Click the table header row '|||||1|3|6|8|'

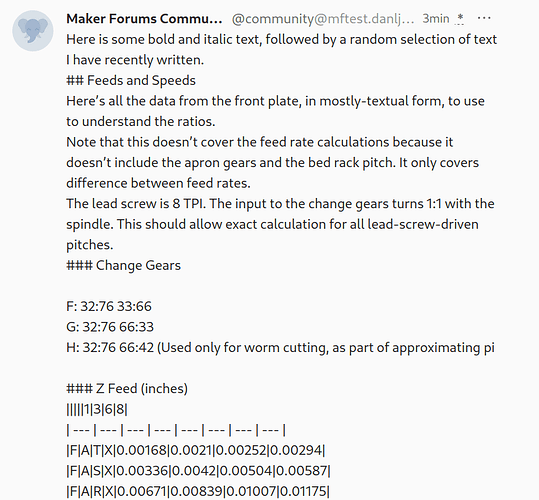point(97,409)
